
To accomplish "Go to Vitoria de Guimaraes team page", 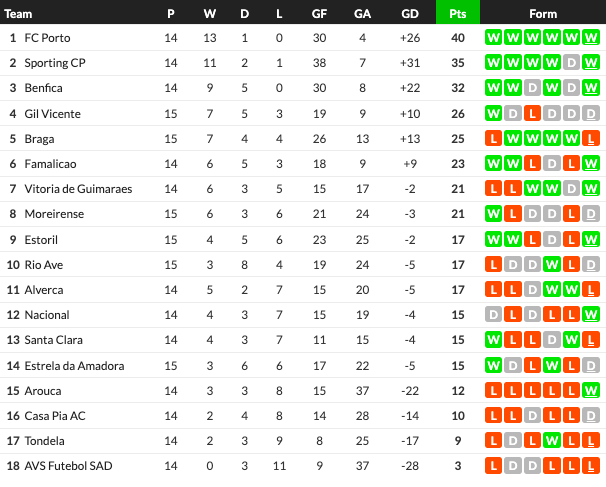I will pyautogui.click(x=82, y=189).
